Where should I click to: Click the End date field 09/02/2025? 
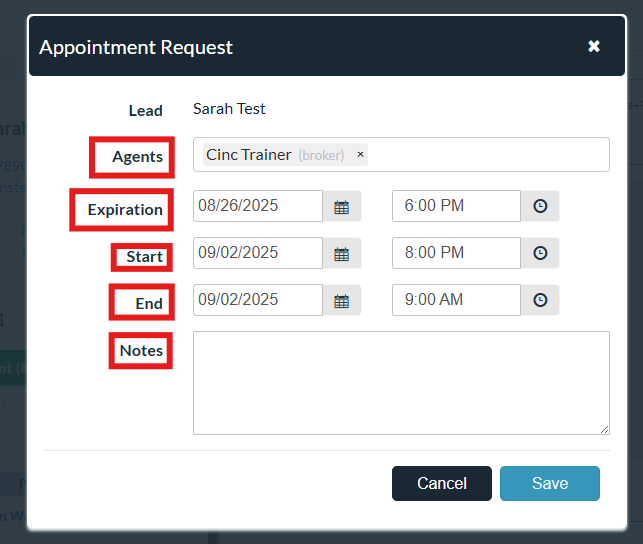tap(258, 300)
